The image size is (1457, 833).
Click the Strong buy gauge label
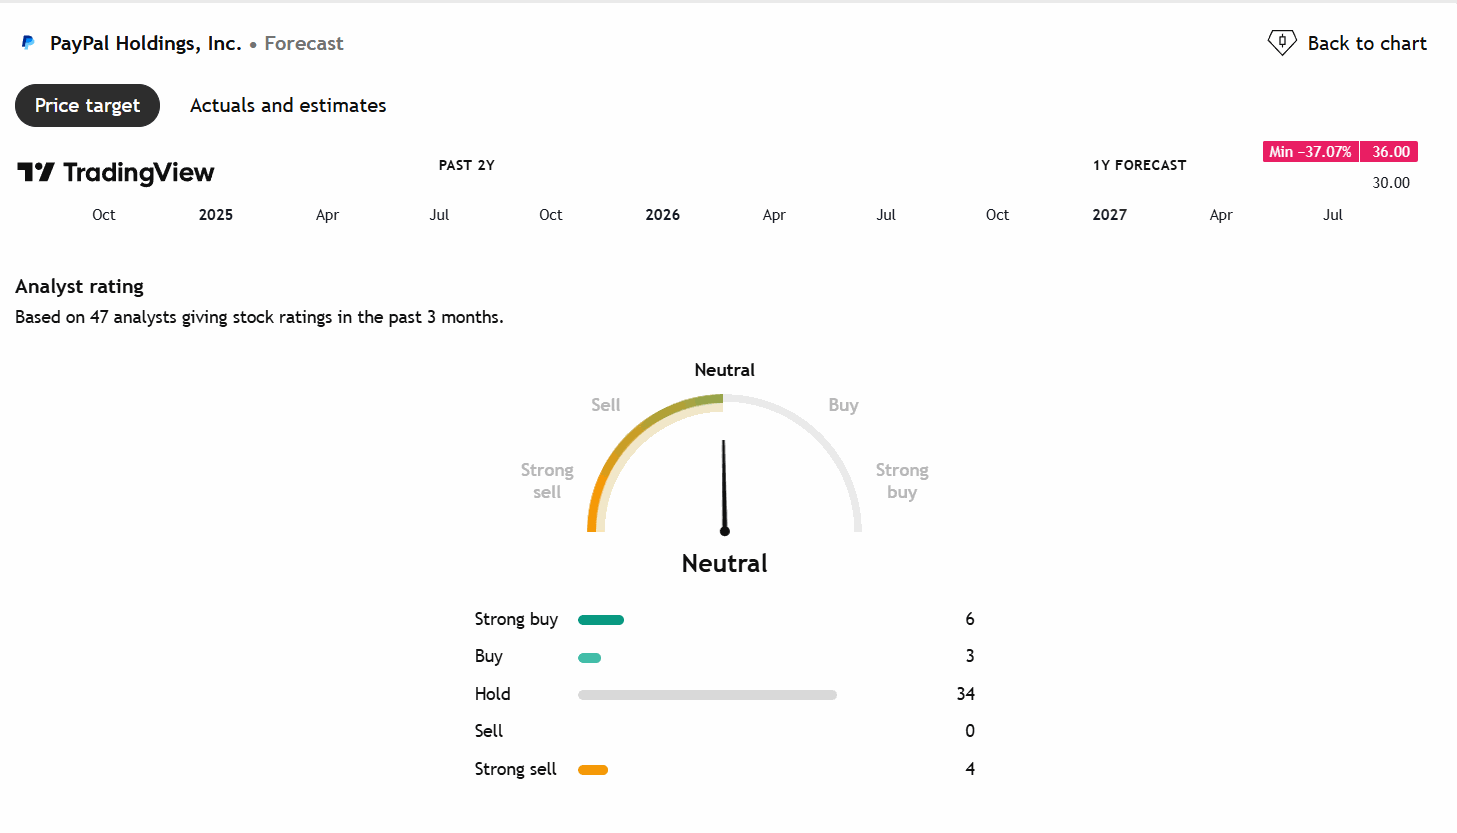coord(902,481)
